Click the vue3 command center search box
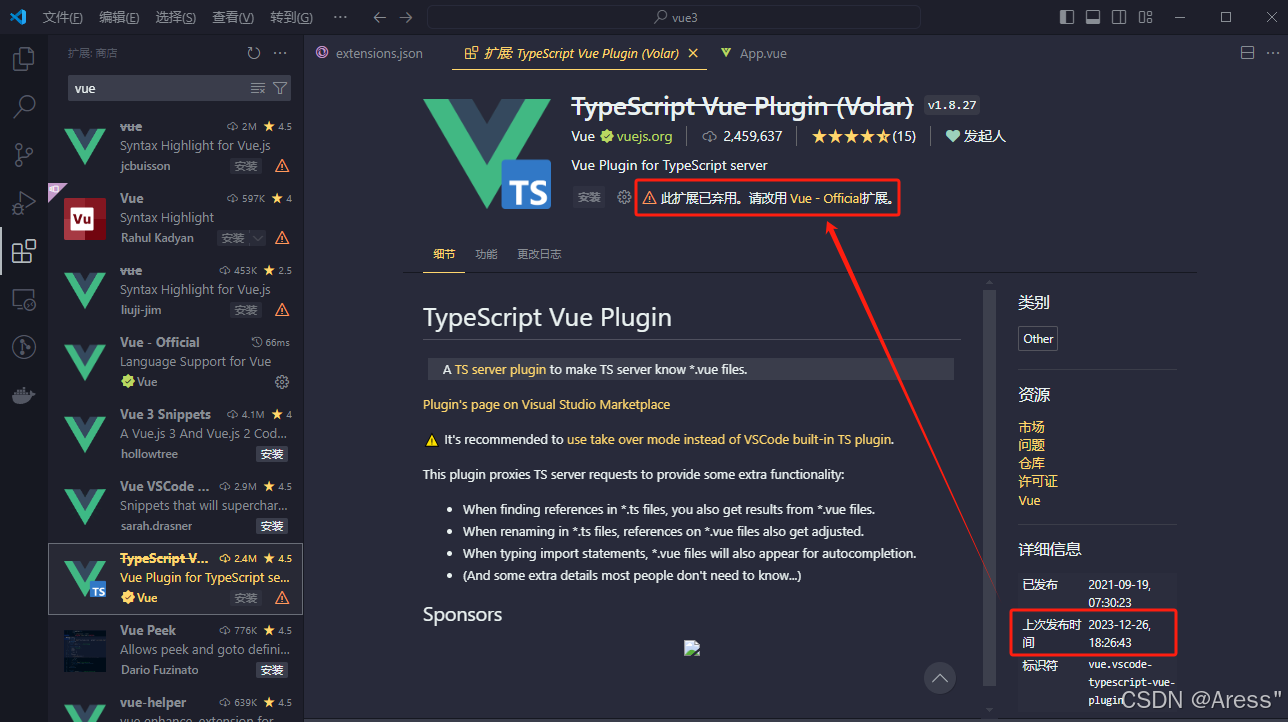Viewport: 1288px width, 722px height. [x=674, y=17]
